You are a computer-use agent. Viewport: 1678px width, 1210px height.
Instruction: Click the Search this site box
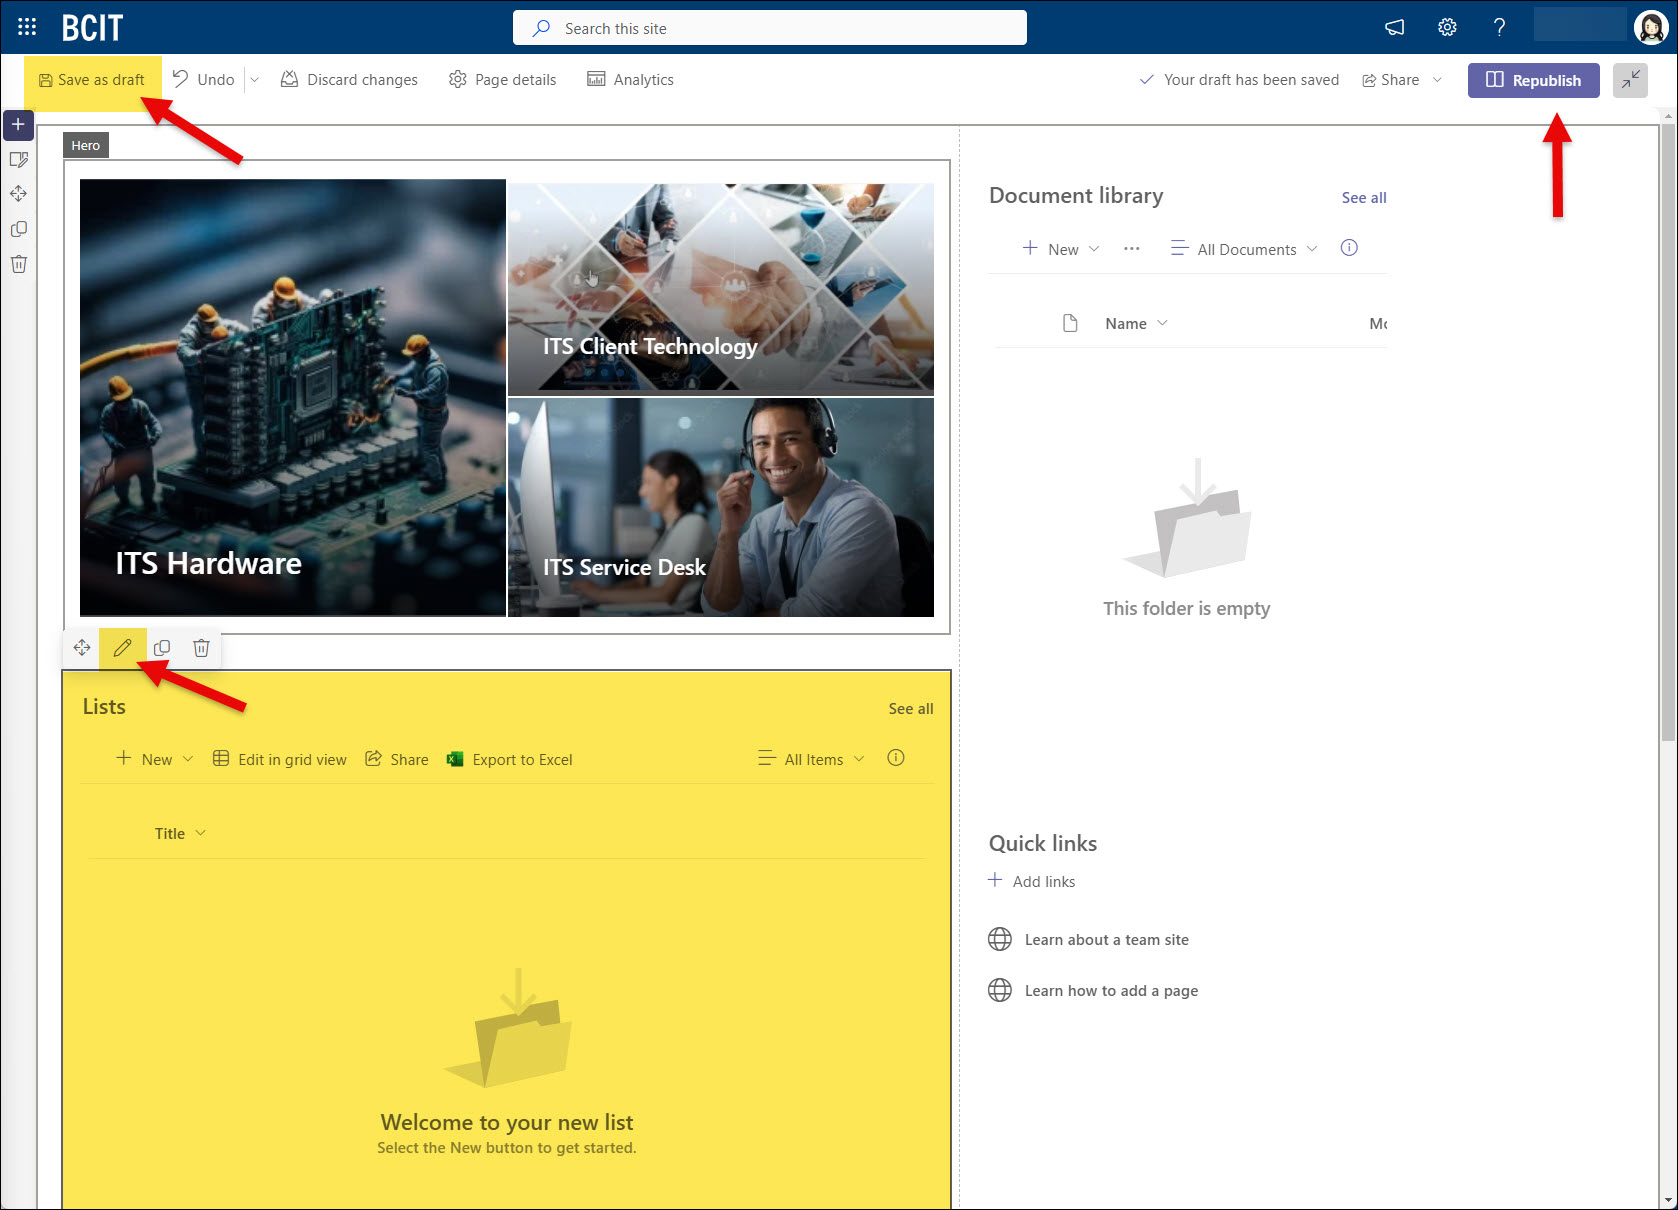(770, 28)
